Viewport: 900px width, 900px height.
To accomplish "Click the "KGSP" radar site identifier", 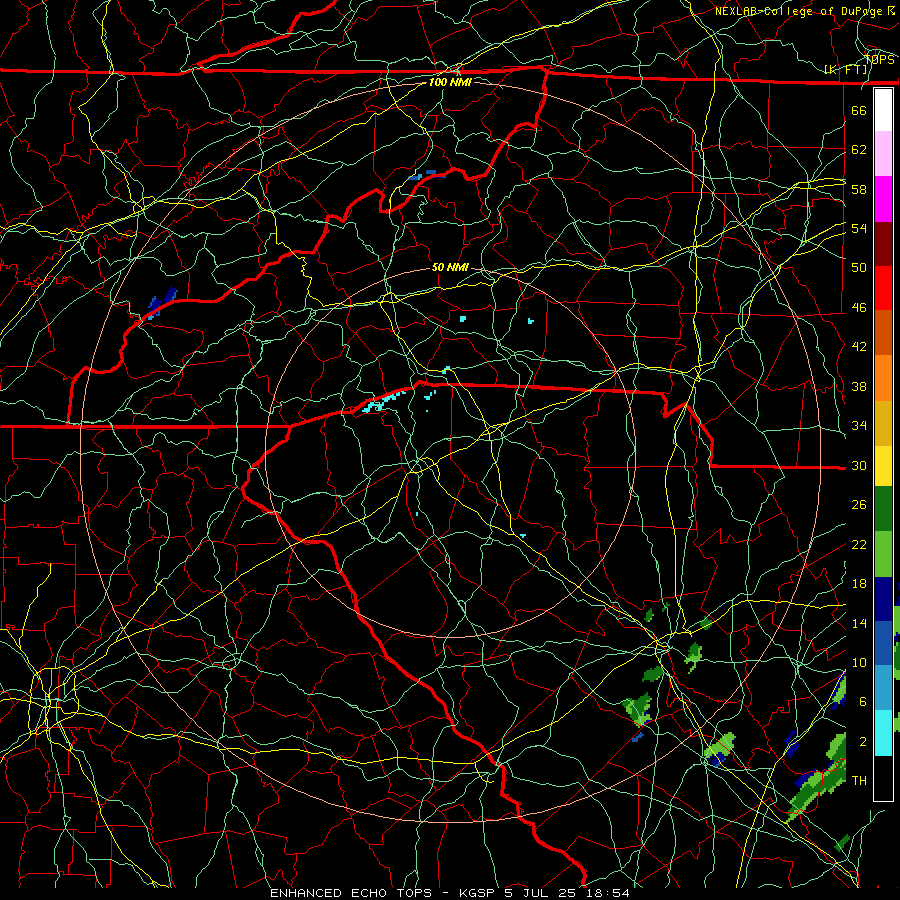I will click(479, 893).
